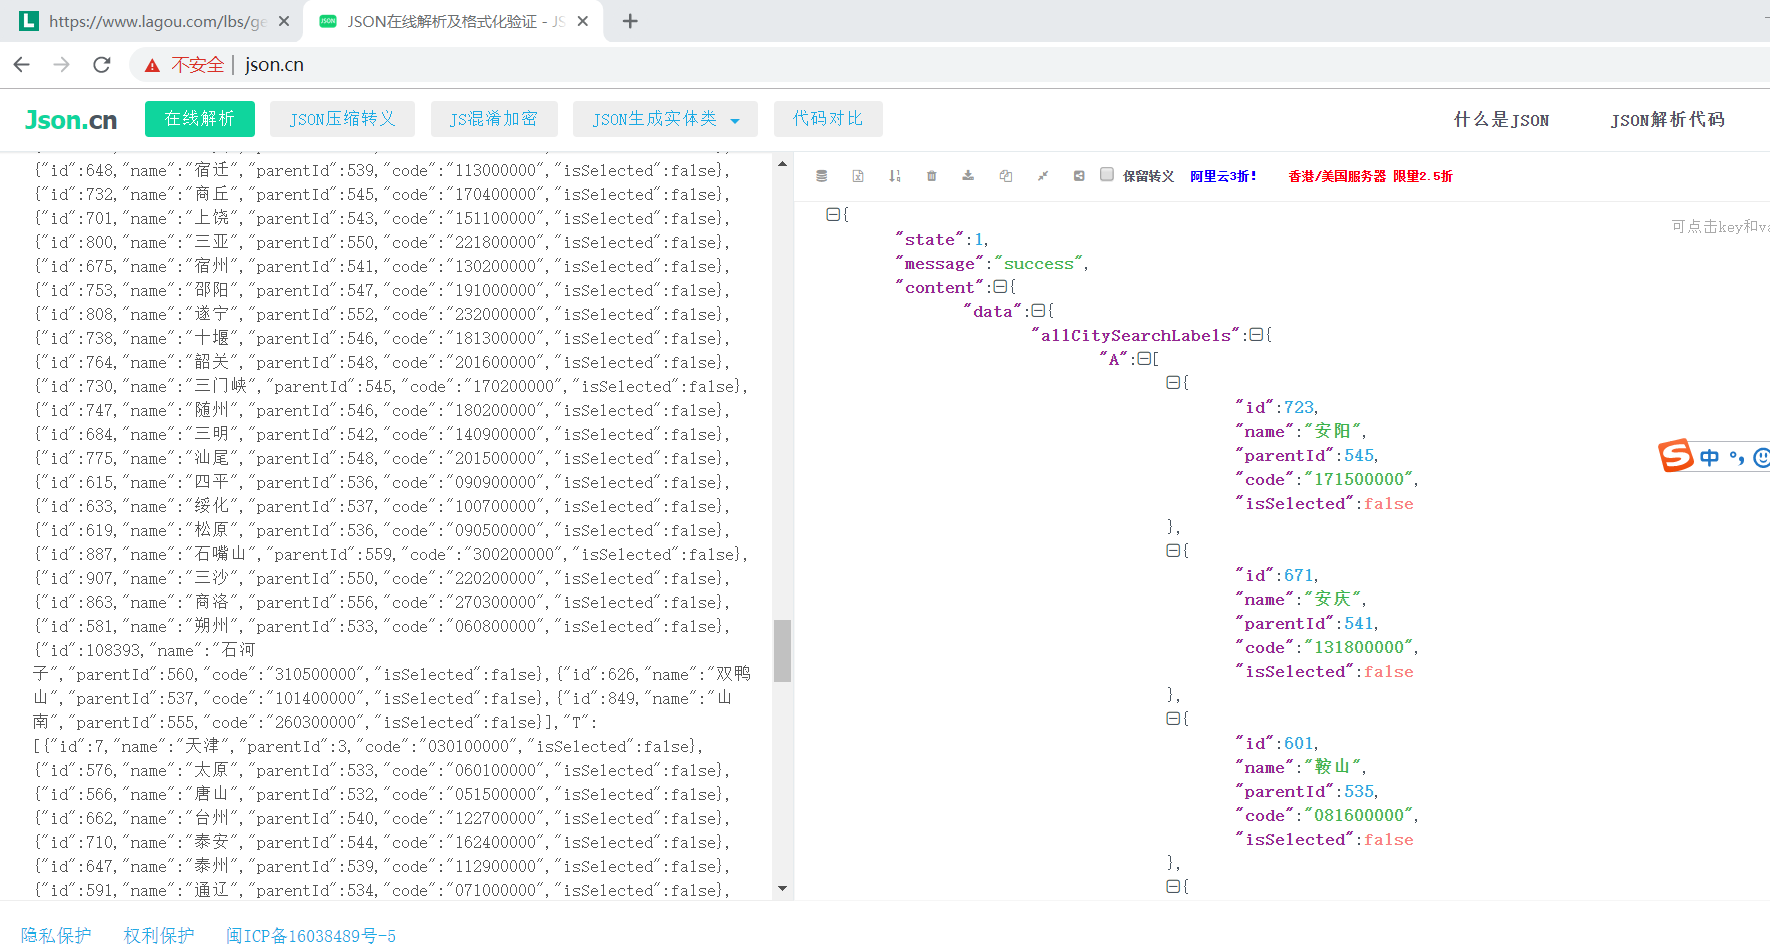Switch to the lagou.com browser tab
Viewport: 1770px width, 946px height.
pos(150,20)
